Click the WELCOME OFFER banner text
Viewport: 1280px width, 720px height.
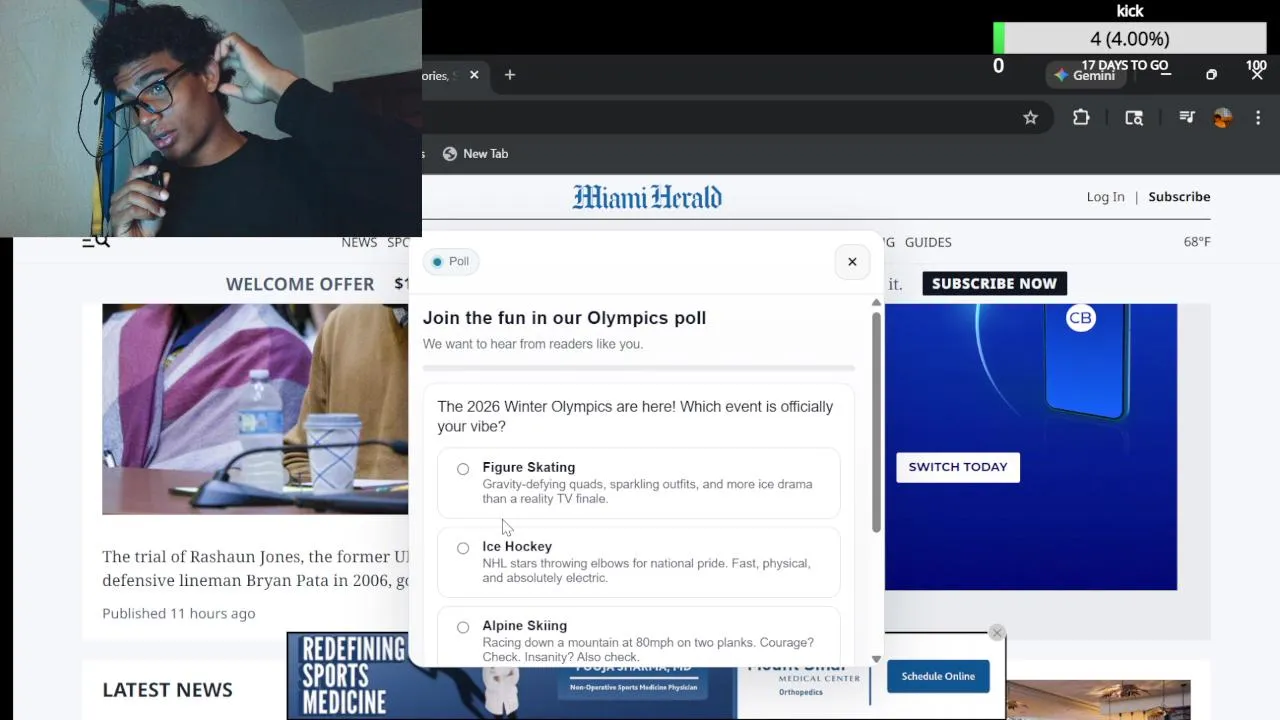(300, 284)
